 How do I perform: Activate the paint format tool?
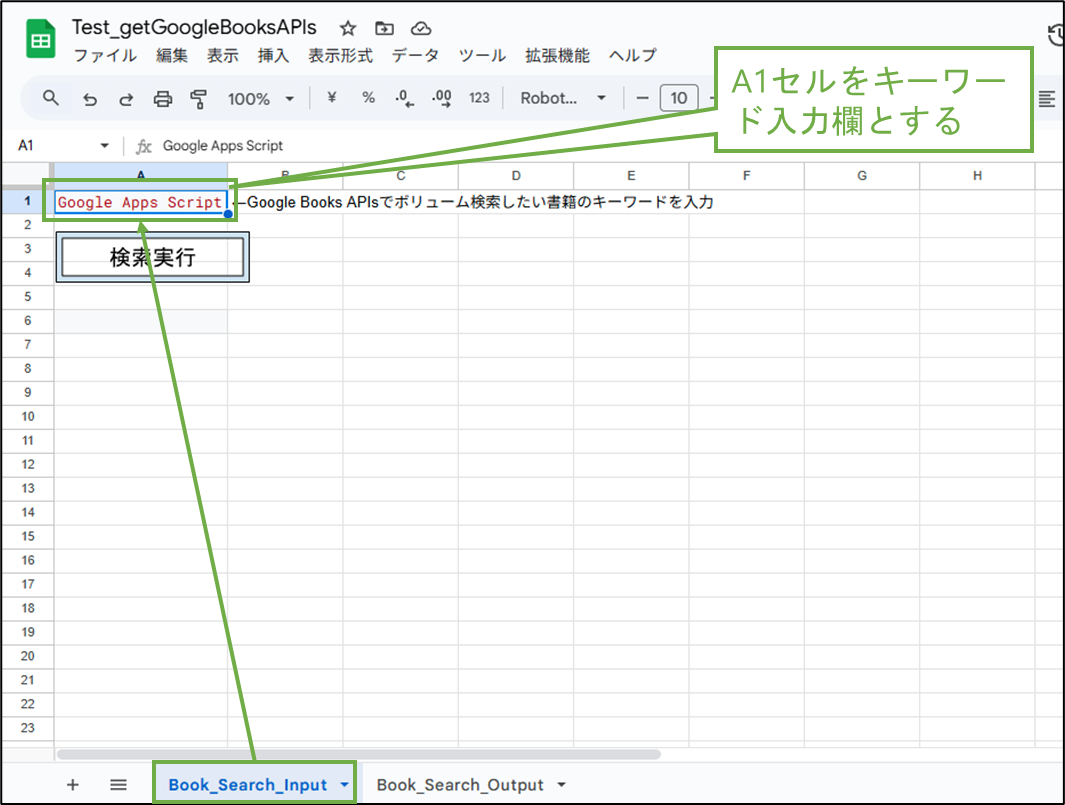point(198,99)
